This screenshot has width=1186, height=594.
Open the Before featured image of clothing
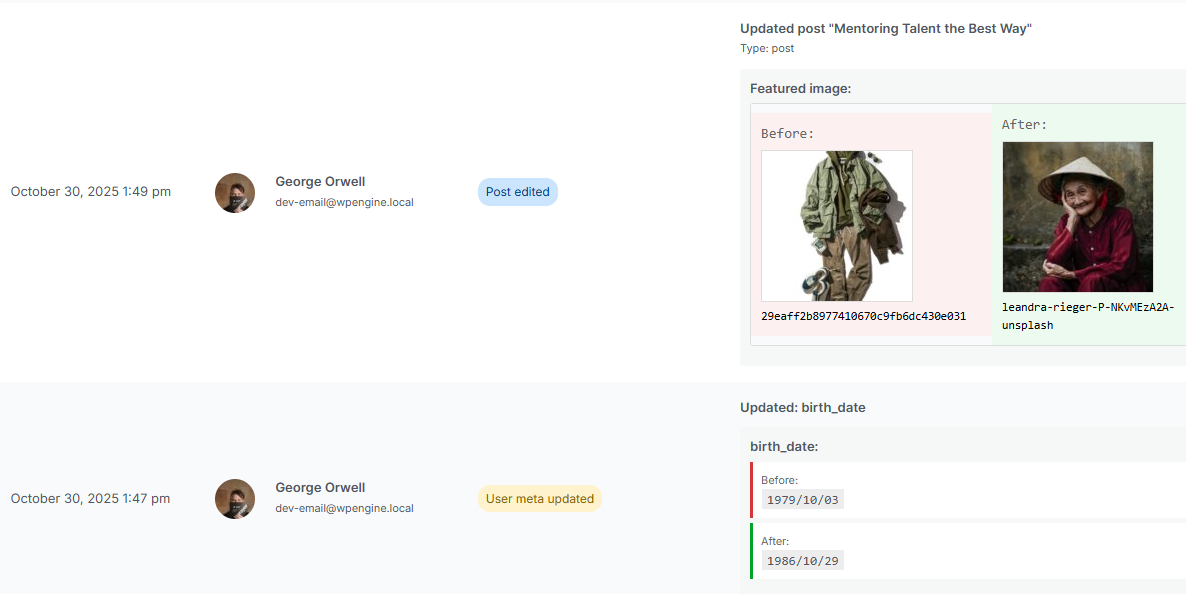pyautogui.click(x=836, y=226)
